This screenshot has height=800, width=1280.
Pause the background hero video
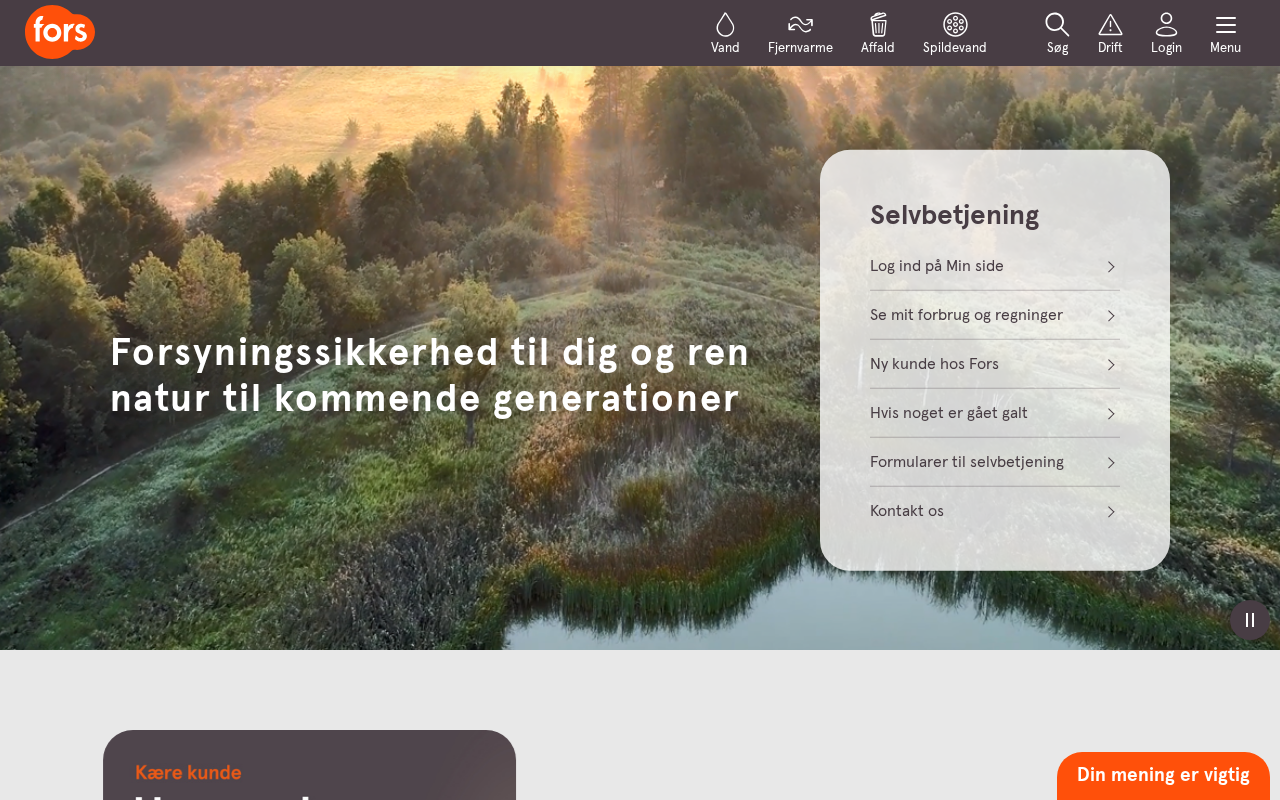pos(1250,620)
